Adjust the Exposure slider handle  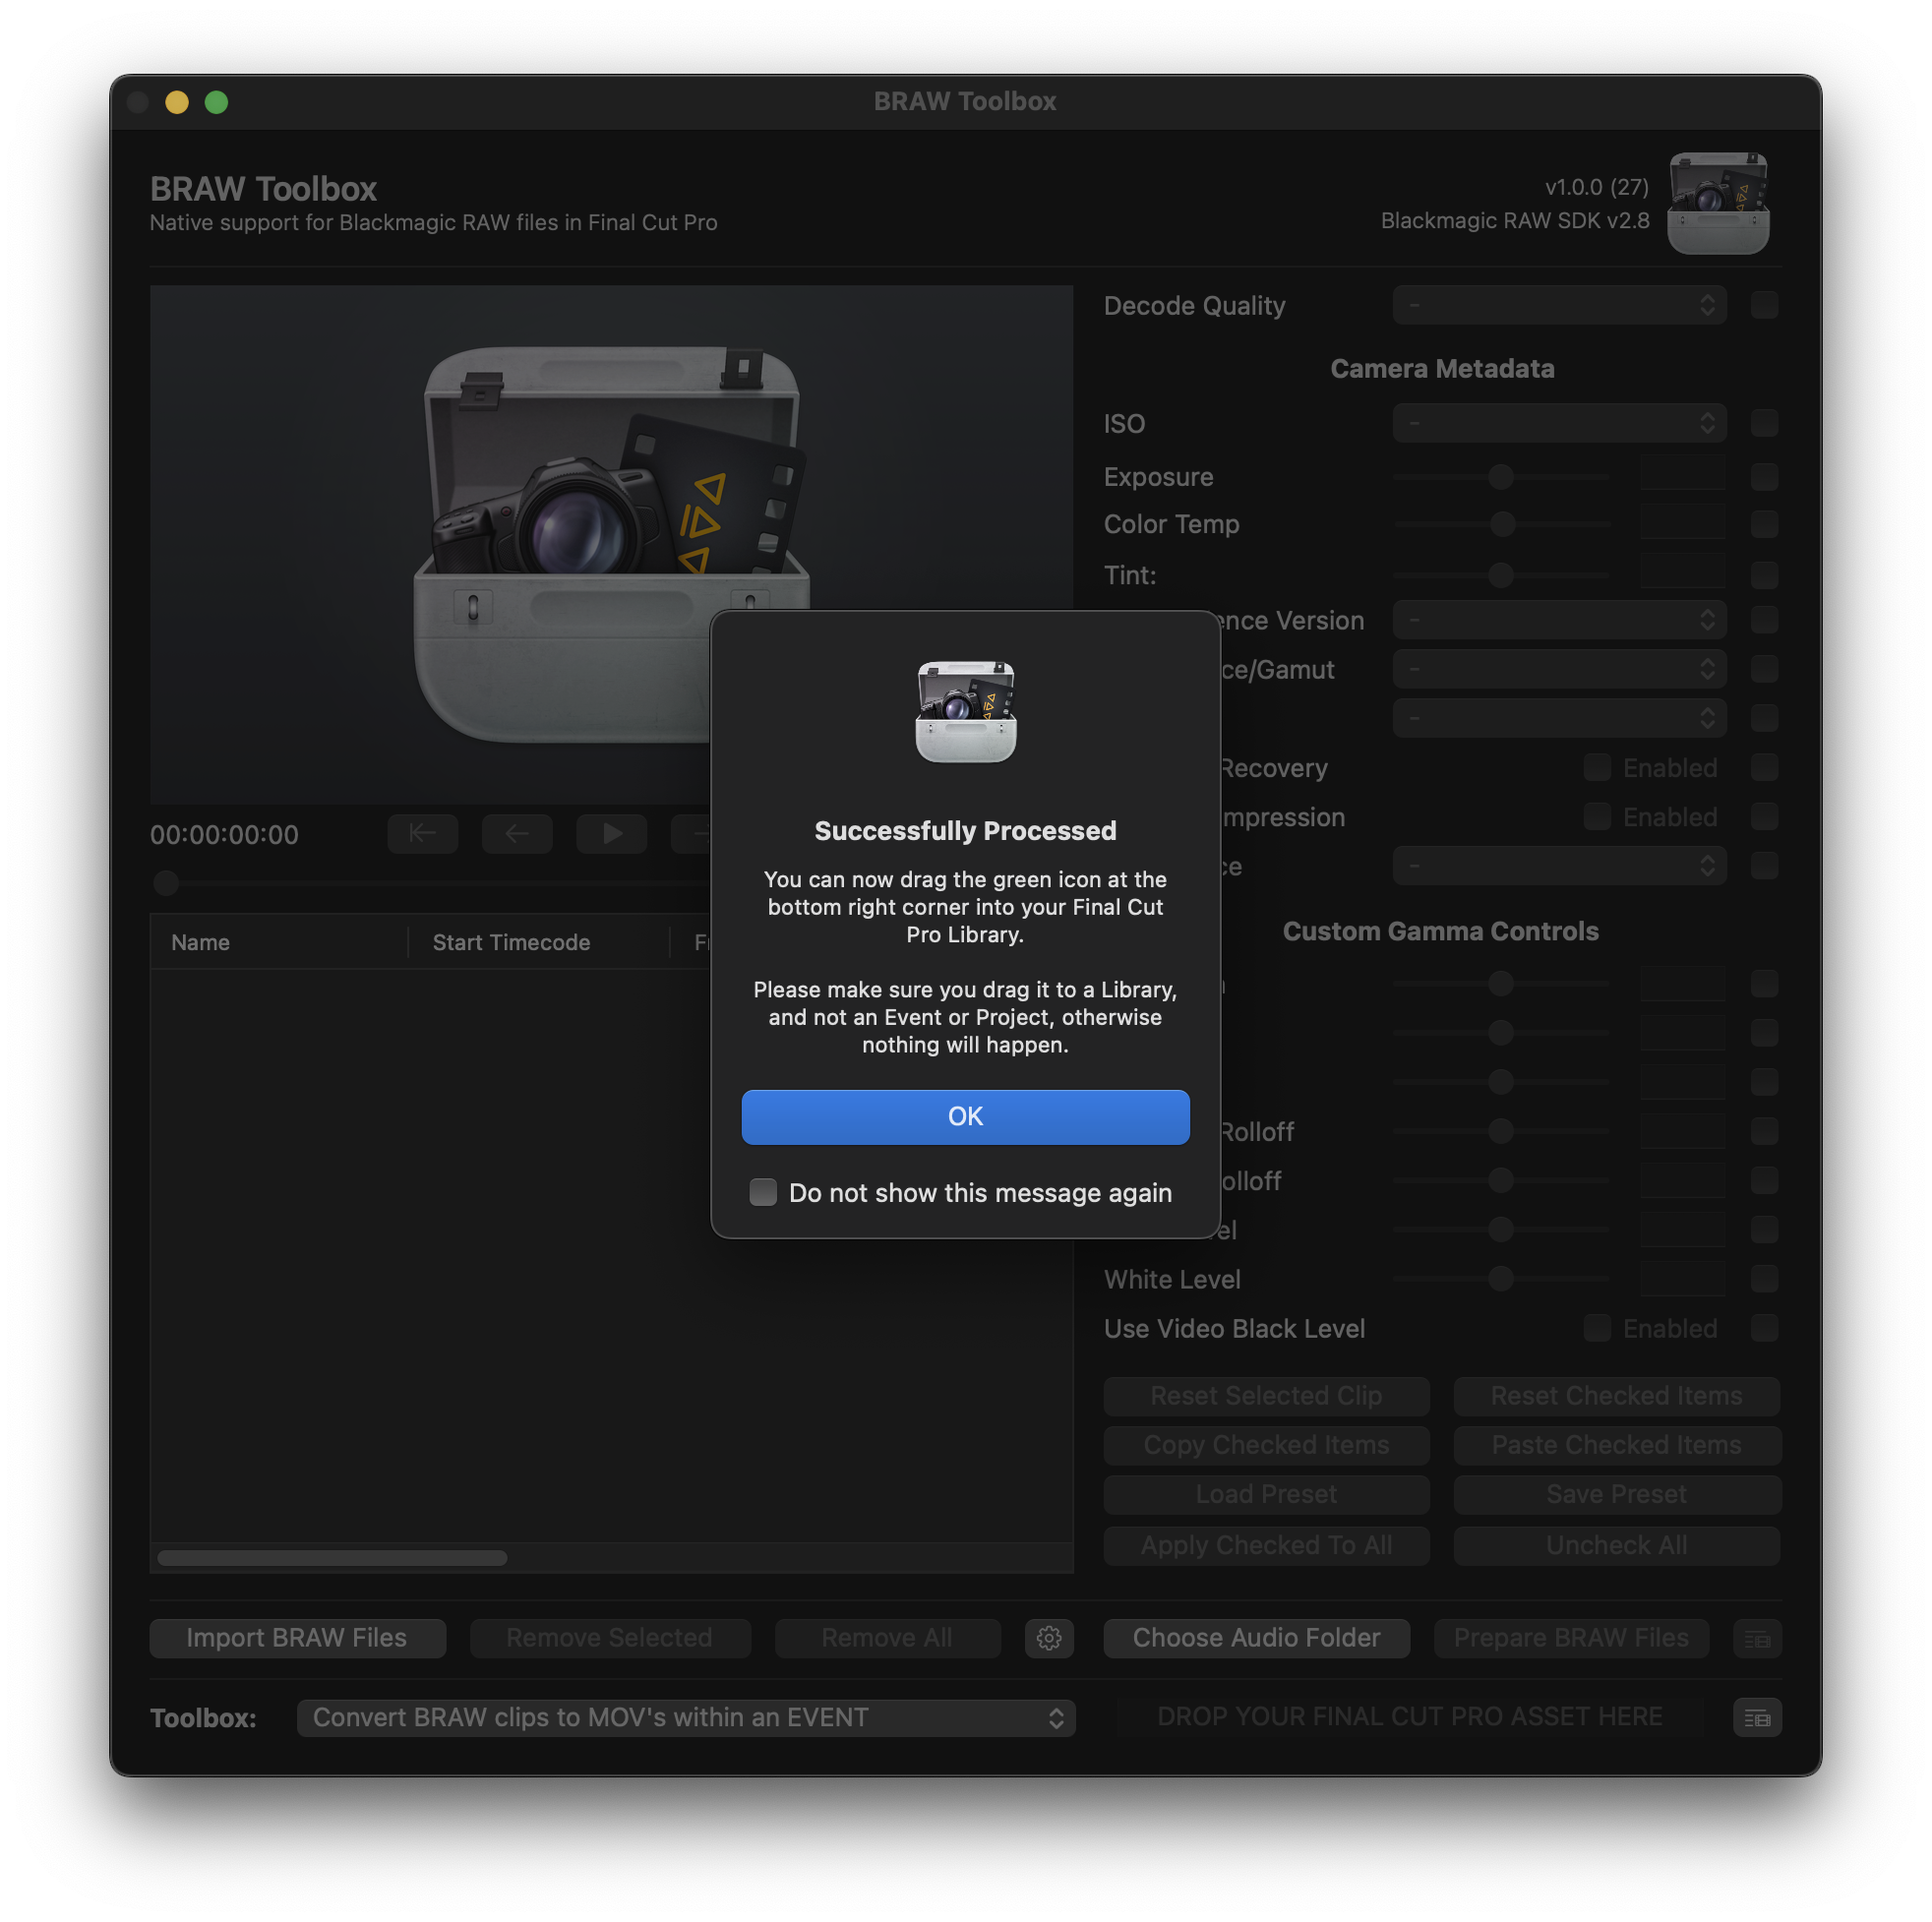click(1500, 478)
